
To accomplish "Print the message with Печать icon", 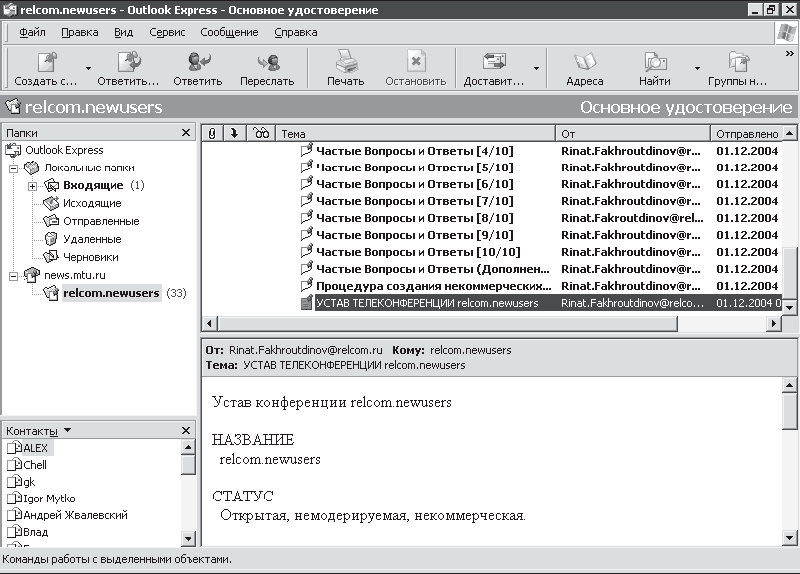I will [346, 62].
